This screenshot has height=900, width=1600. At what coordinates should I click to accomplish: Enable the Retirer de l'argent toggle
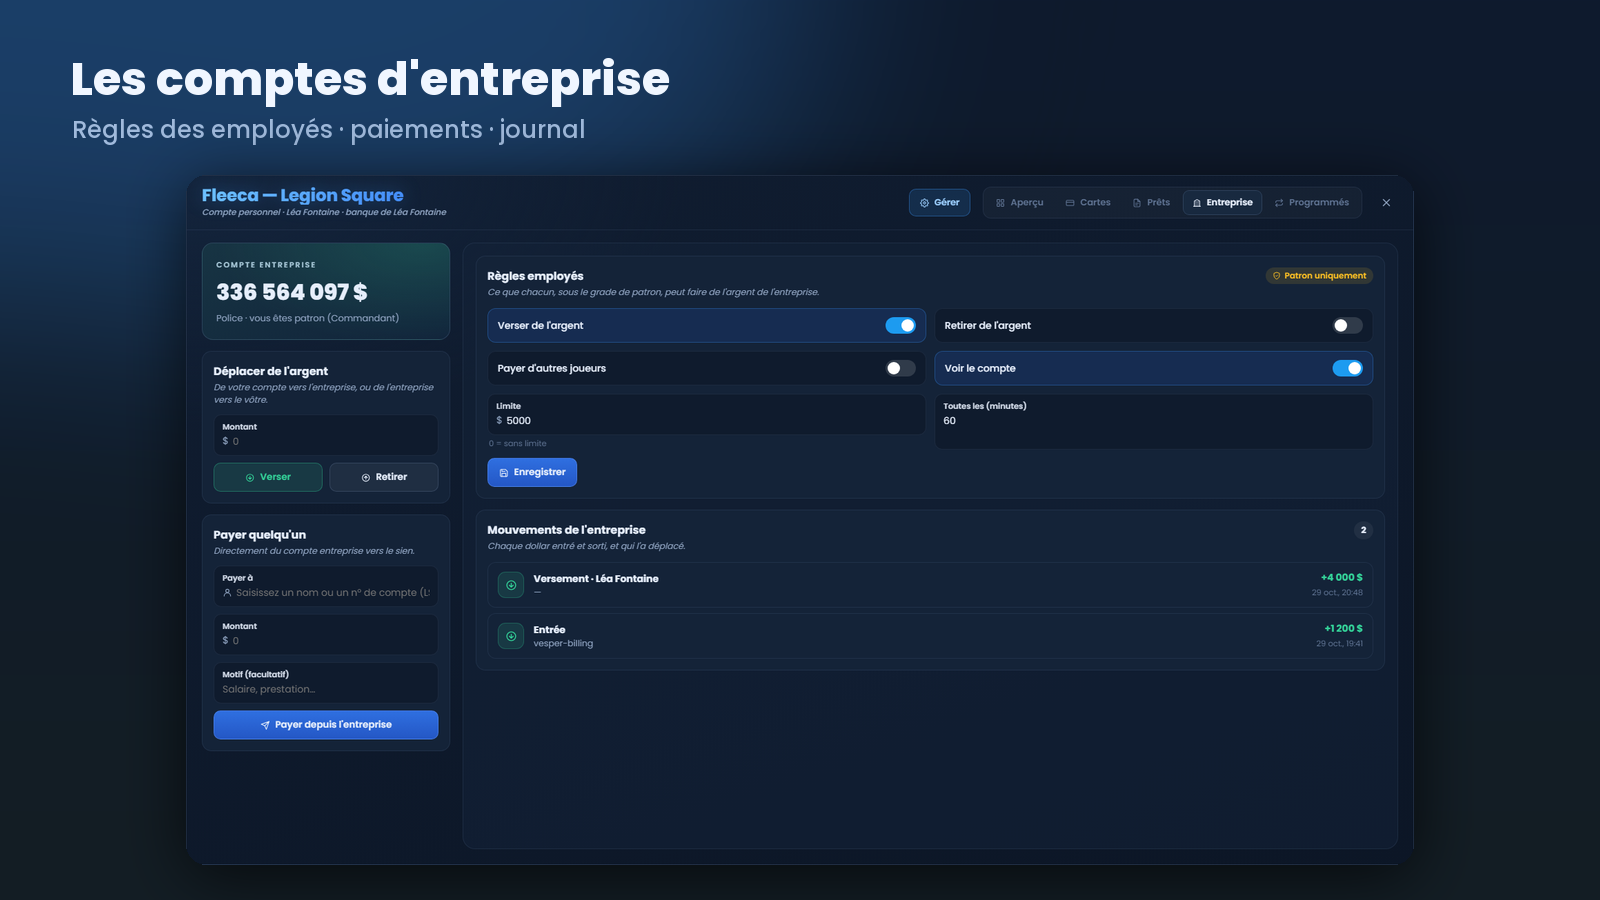[x=1347, y=325]
